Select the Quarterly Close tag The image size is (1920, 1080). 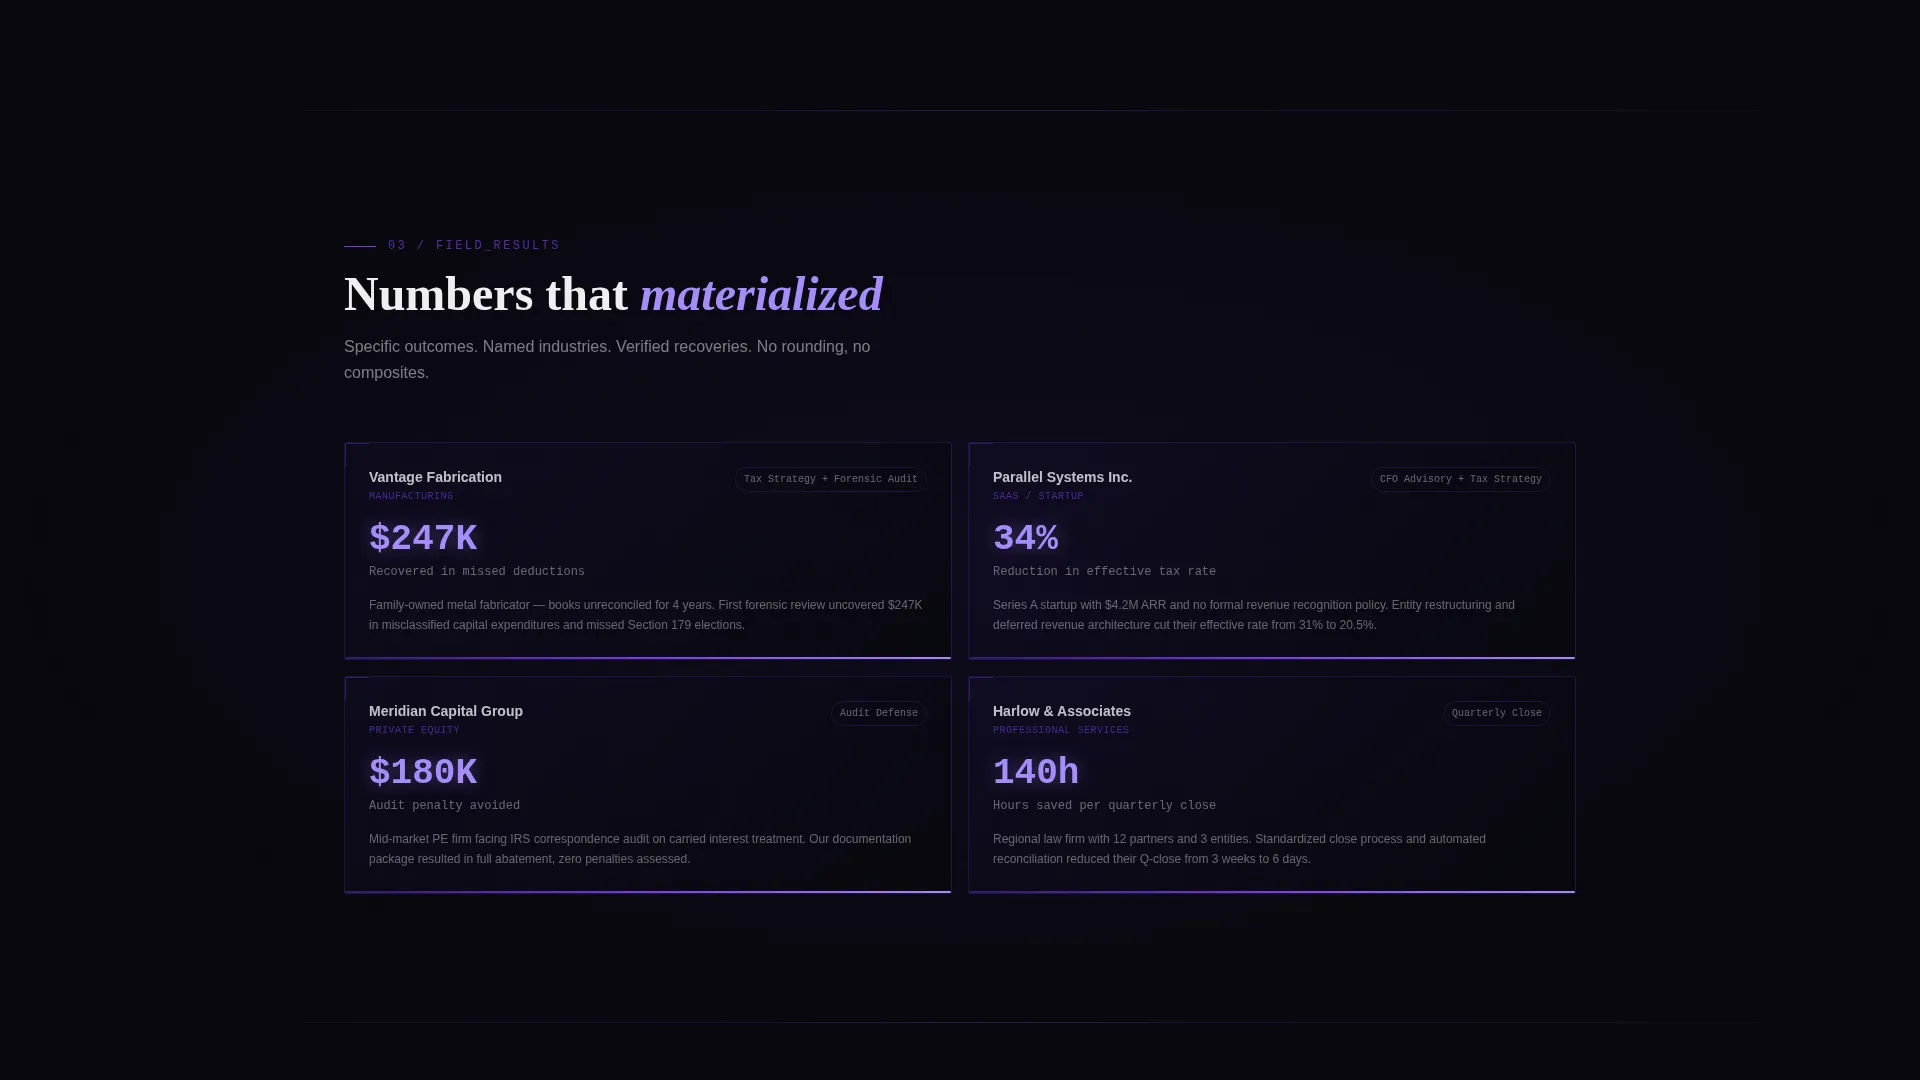click(1496, 714)
